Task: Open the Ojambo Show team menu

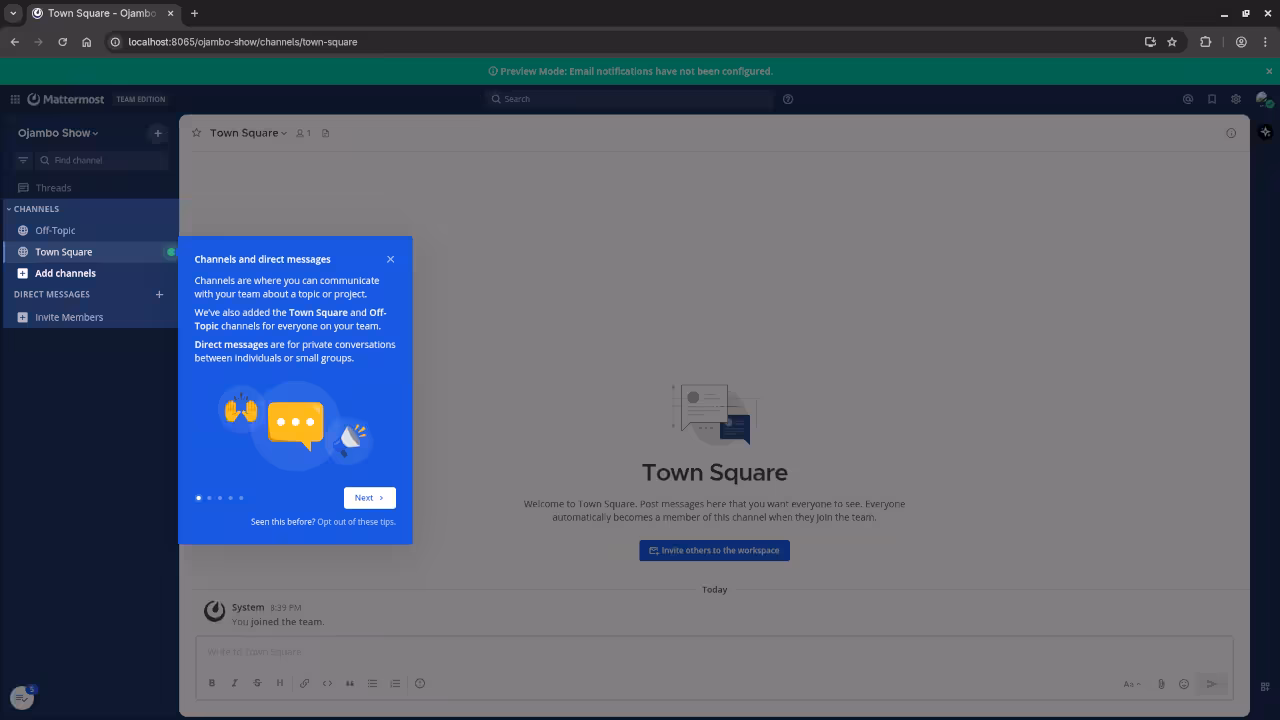Action: click(55, 132)
